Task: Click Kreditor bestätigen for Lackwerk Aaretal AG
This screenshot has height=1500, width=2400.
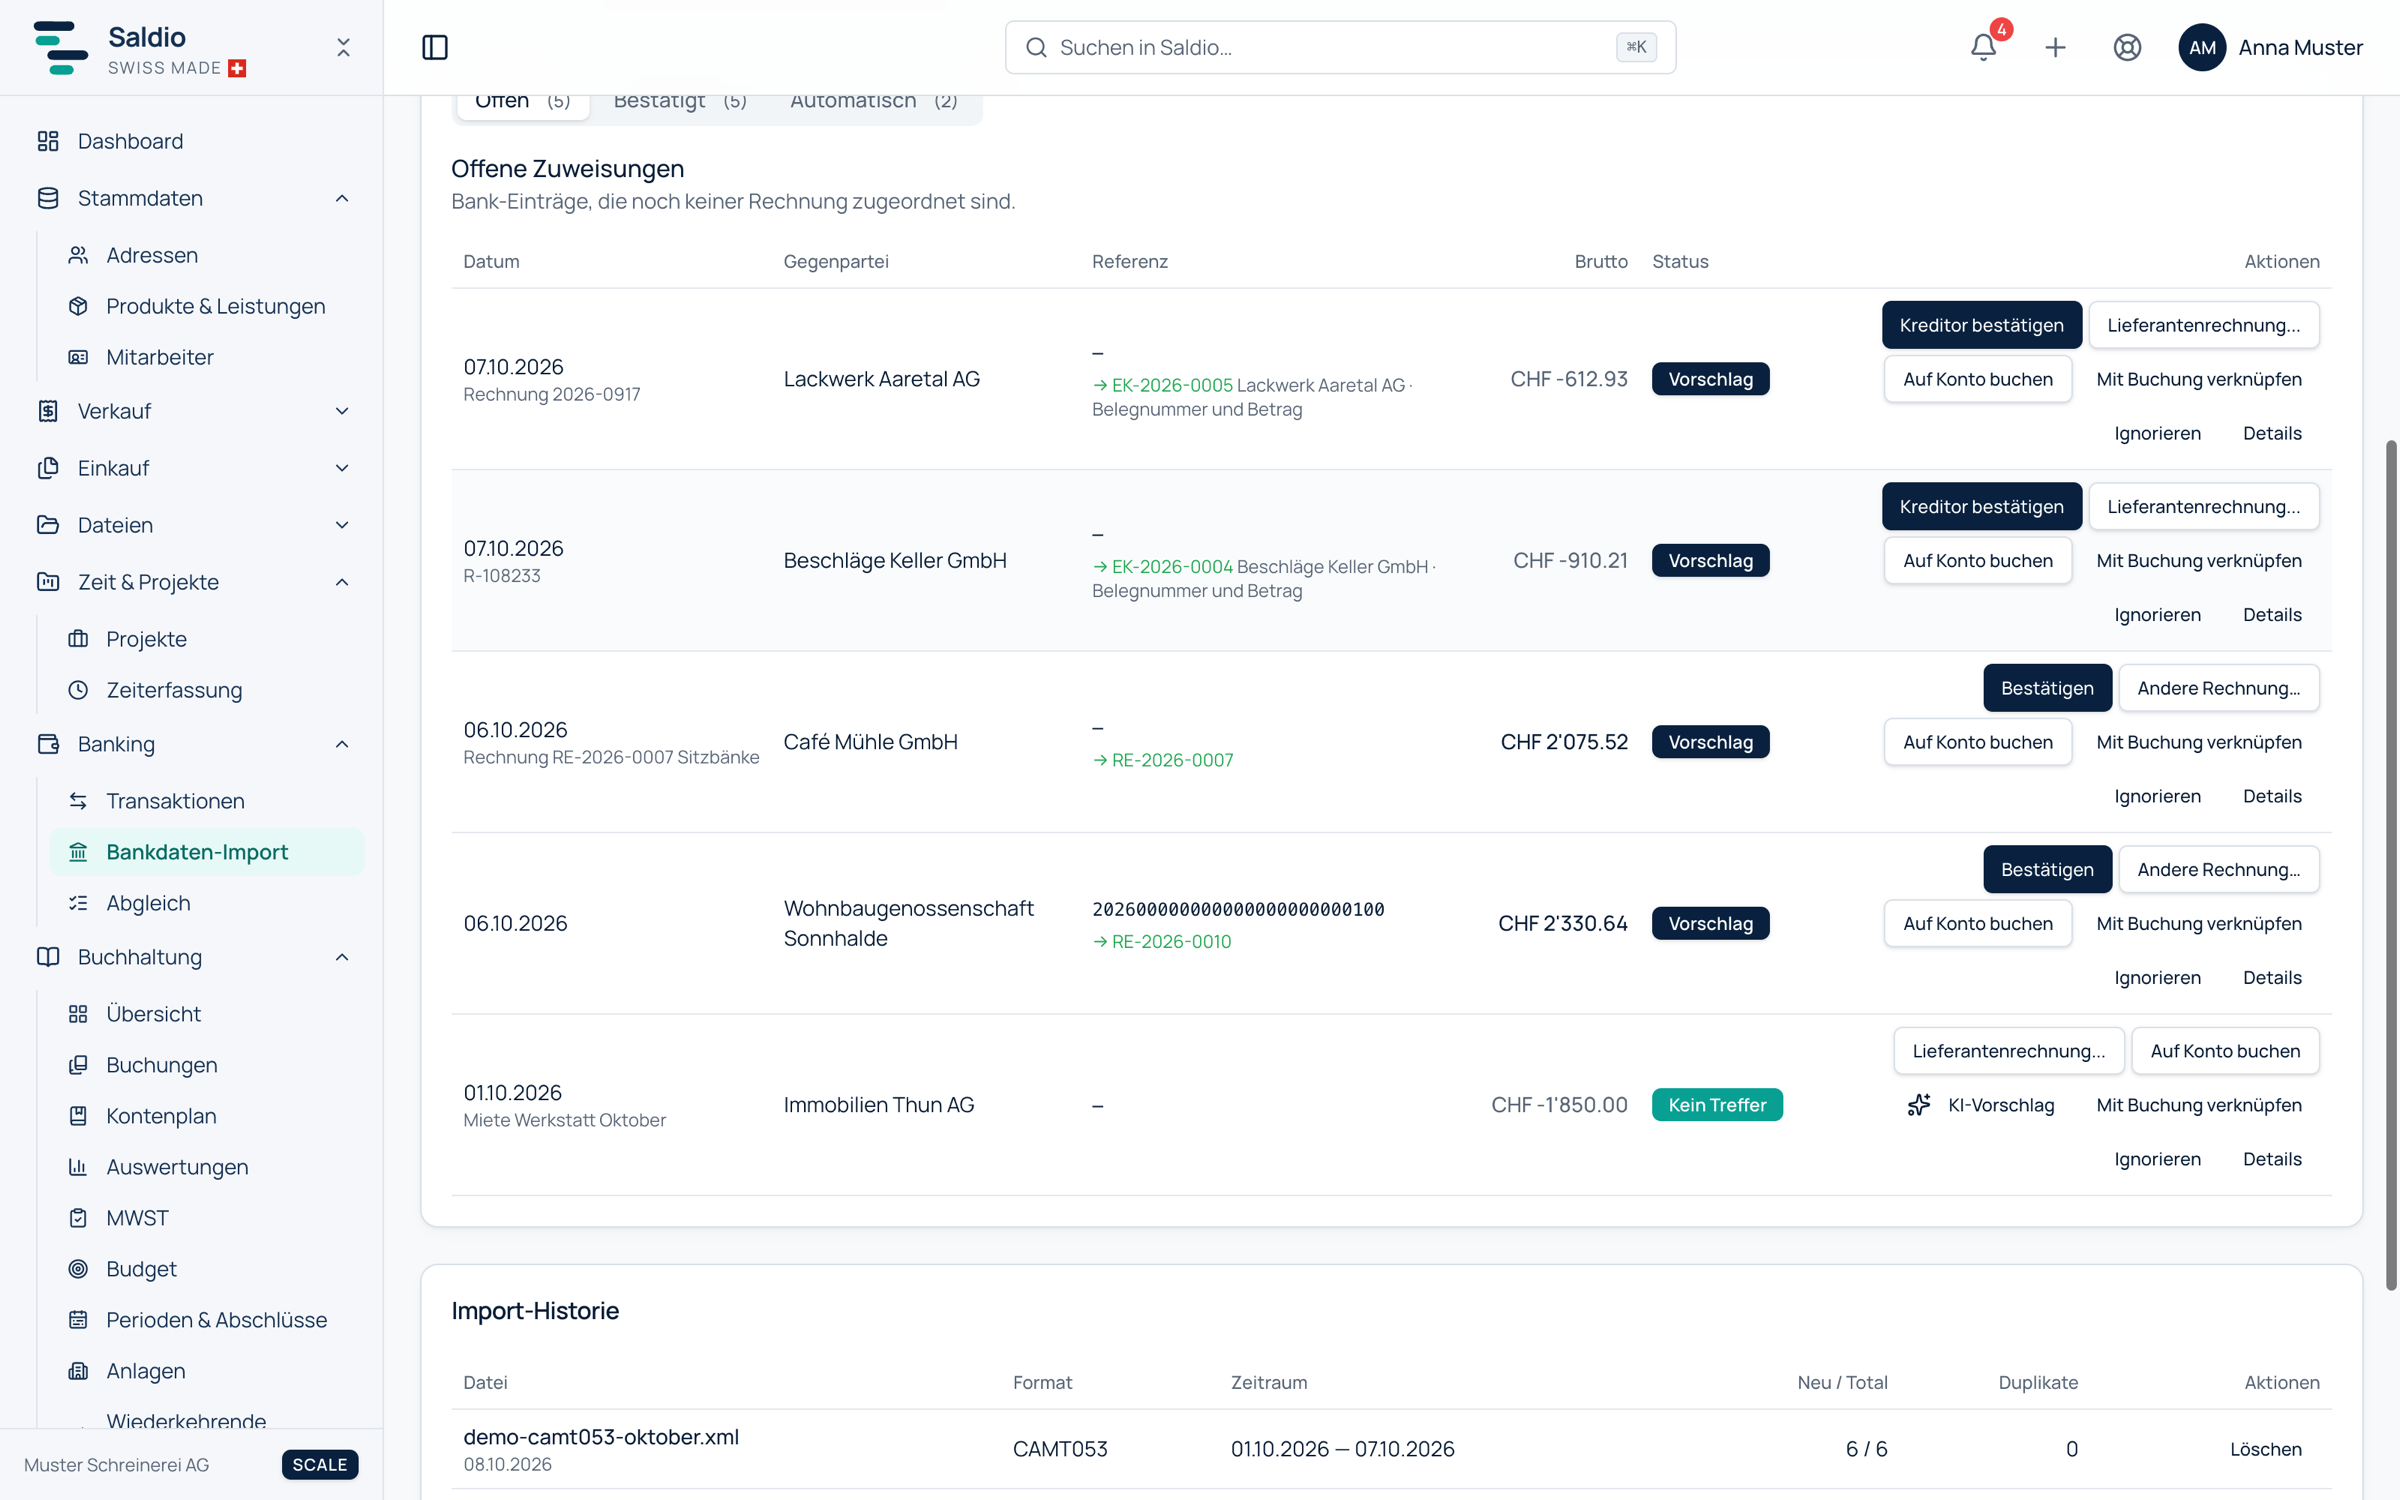Action: coord(1981,325)
